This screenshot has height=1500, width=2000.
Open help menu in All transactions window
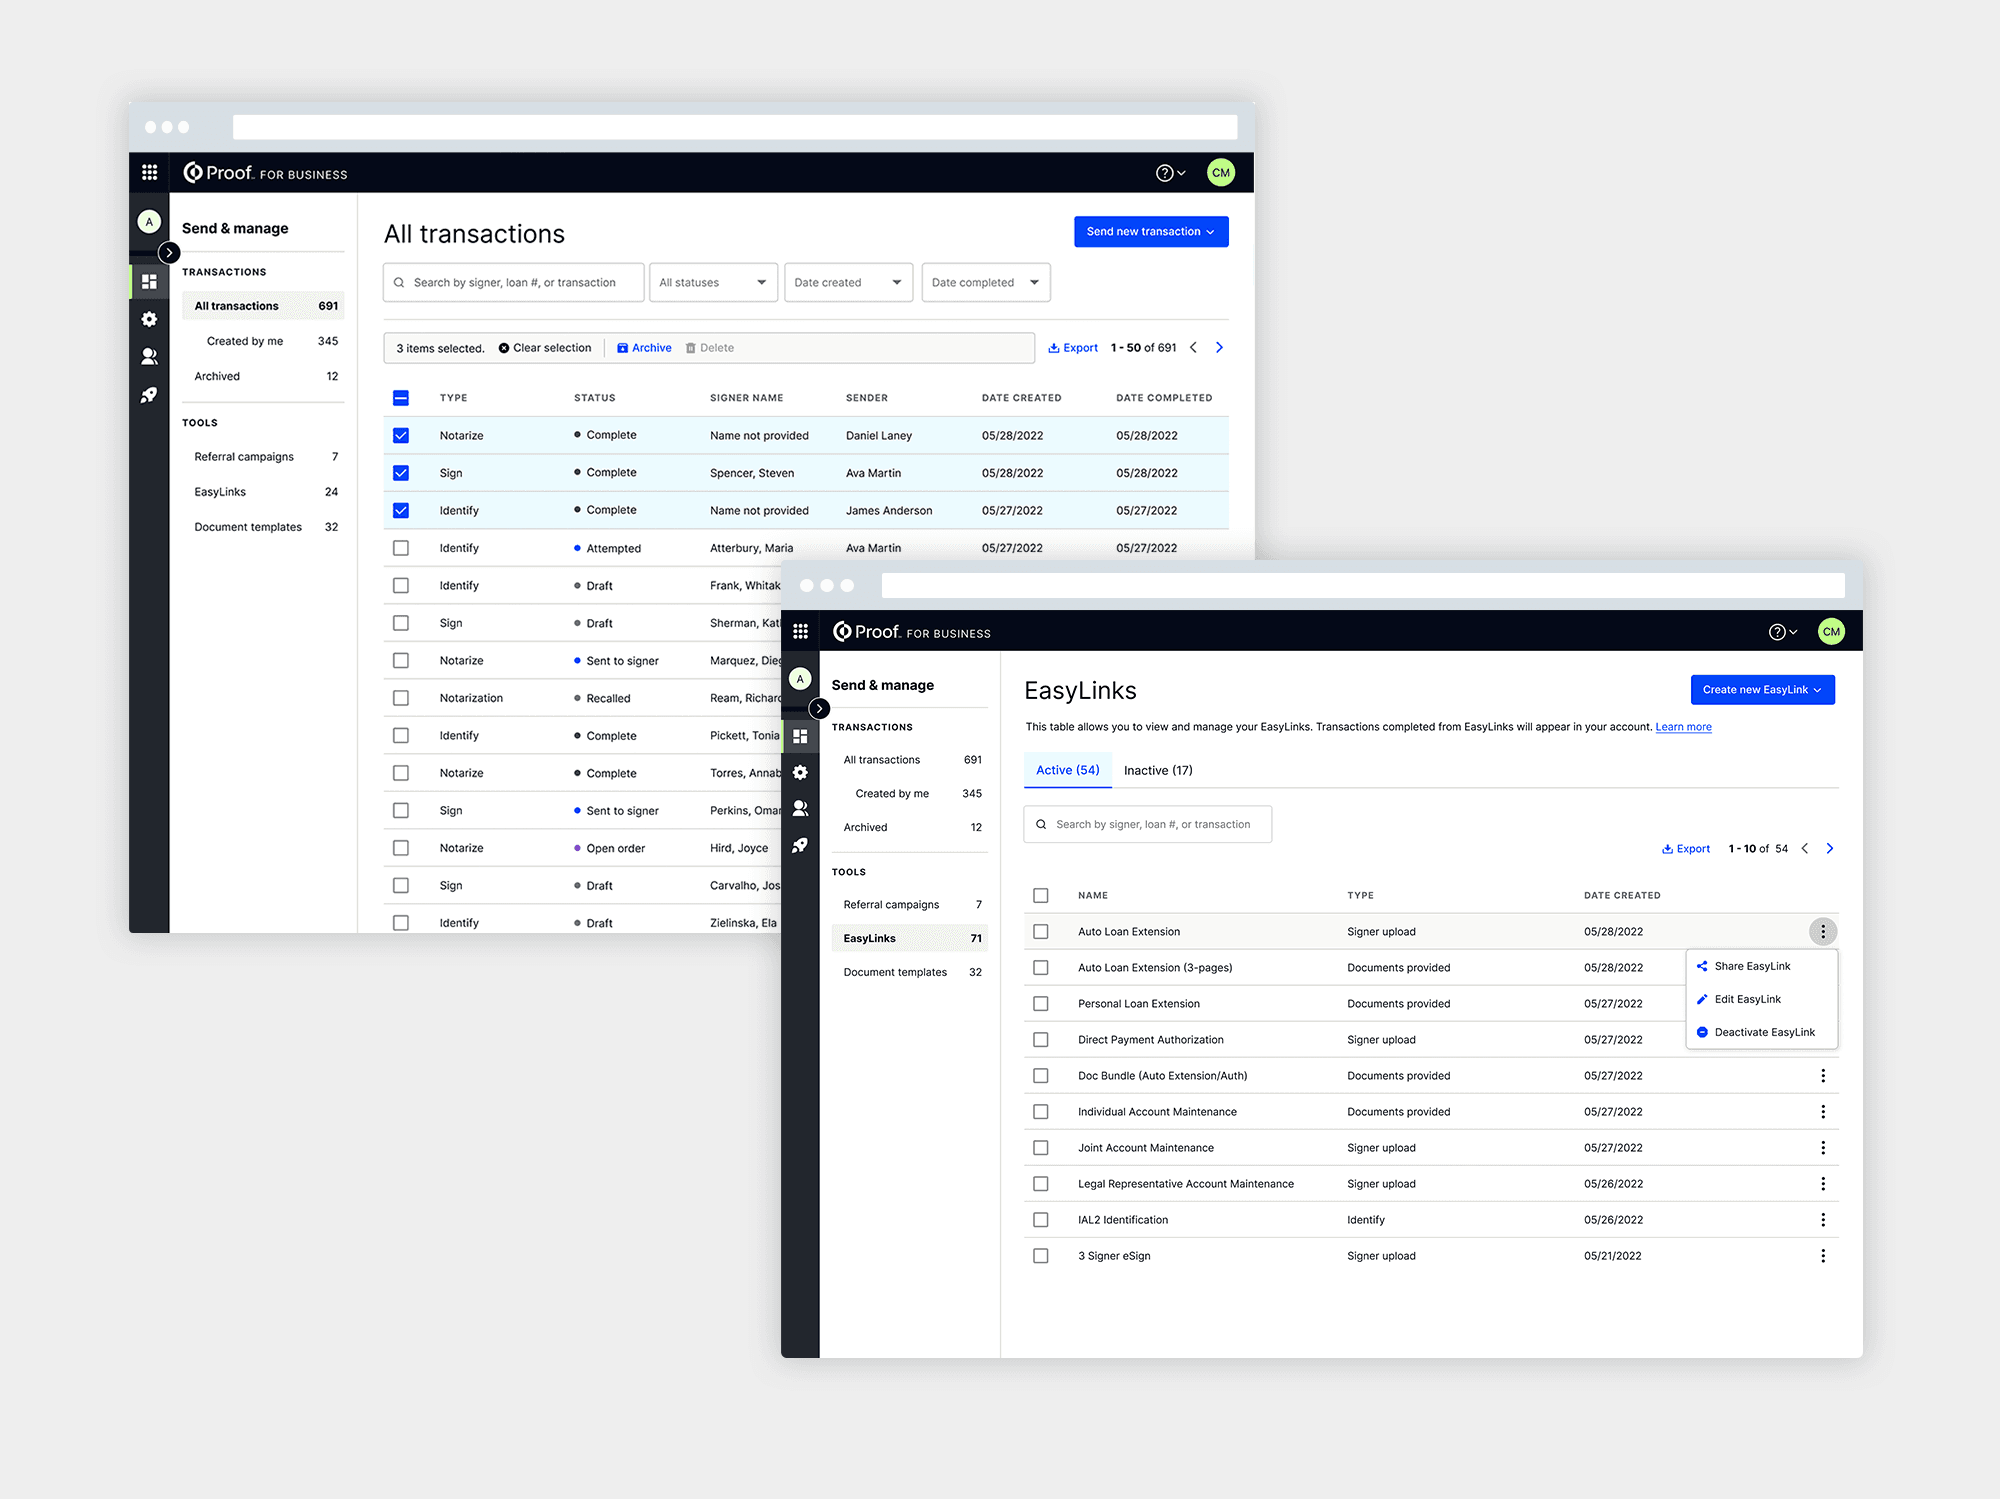[x=1170, y=173]
